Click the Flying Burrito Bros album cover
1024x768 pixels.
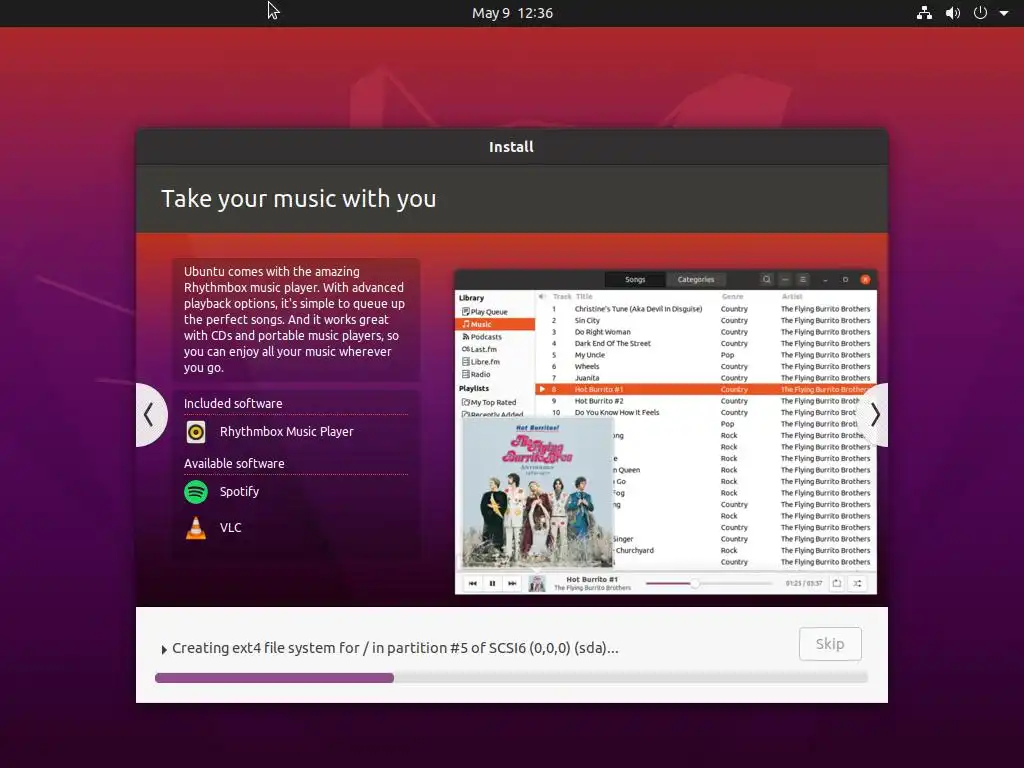537,493
